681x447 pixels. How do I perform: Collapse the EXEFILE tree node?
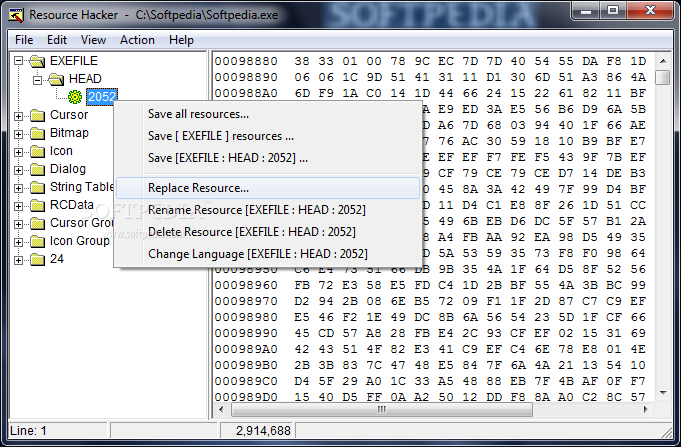tap(19, 61)
